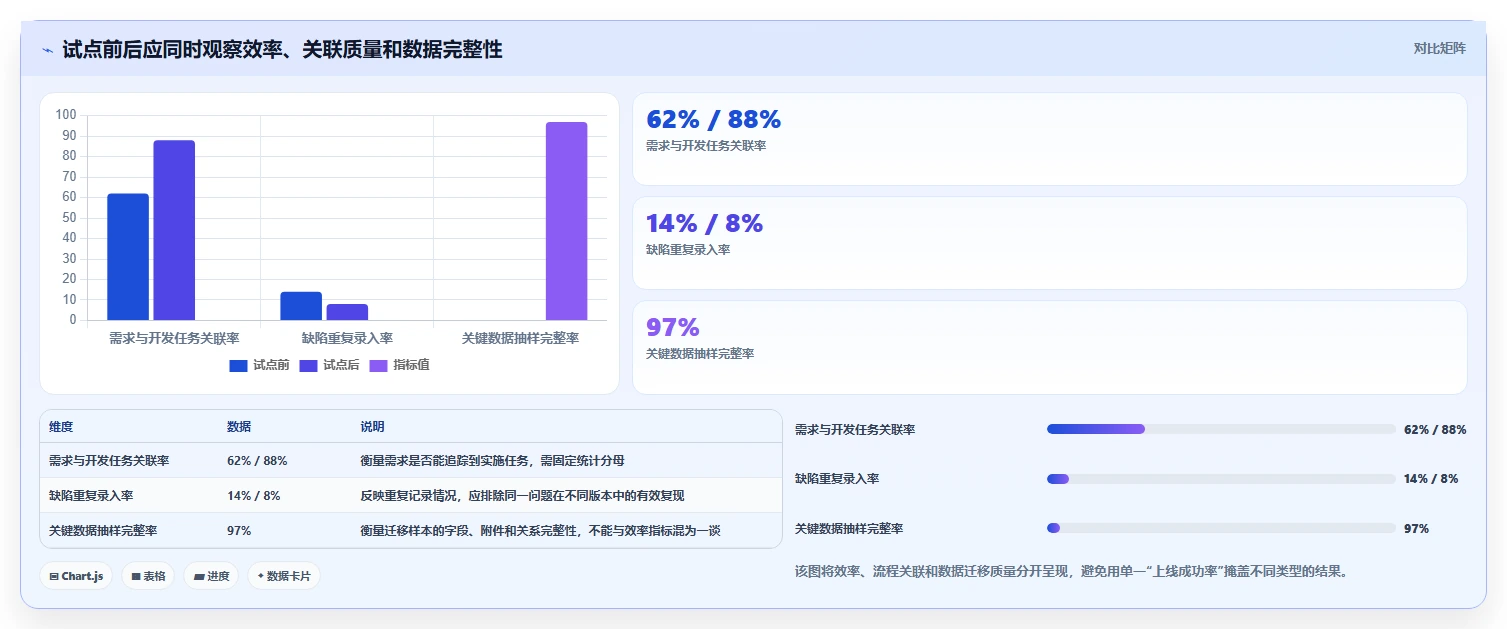Click the 数据卡片 tag chip
This screenshot has height=629, width=1507.
[284, 576]
